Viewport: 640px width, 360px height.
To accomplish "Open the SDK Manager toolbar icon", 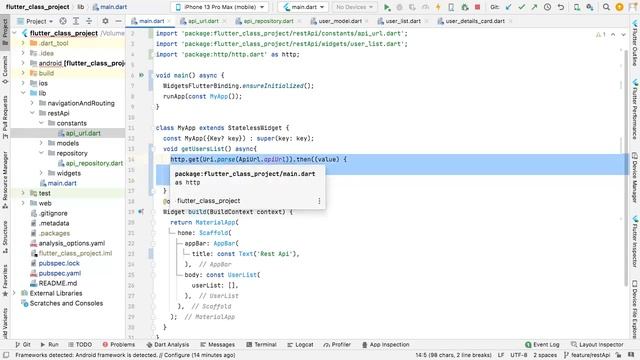I will 589,7.
